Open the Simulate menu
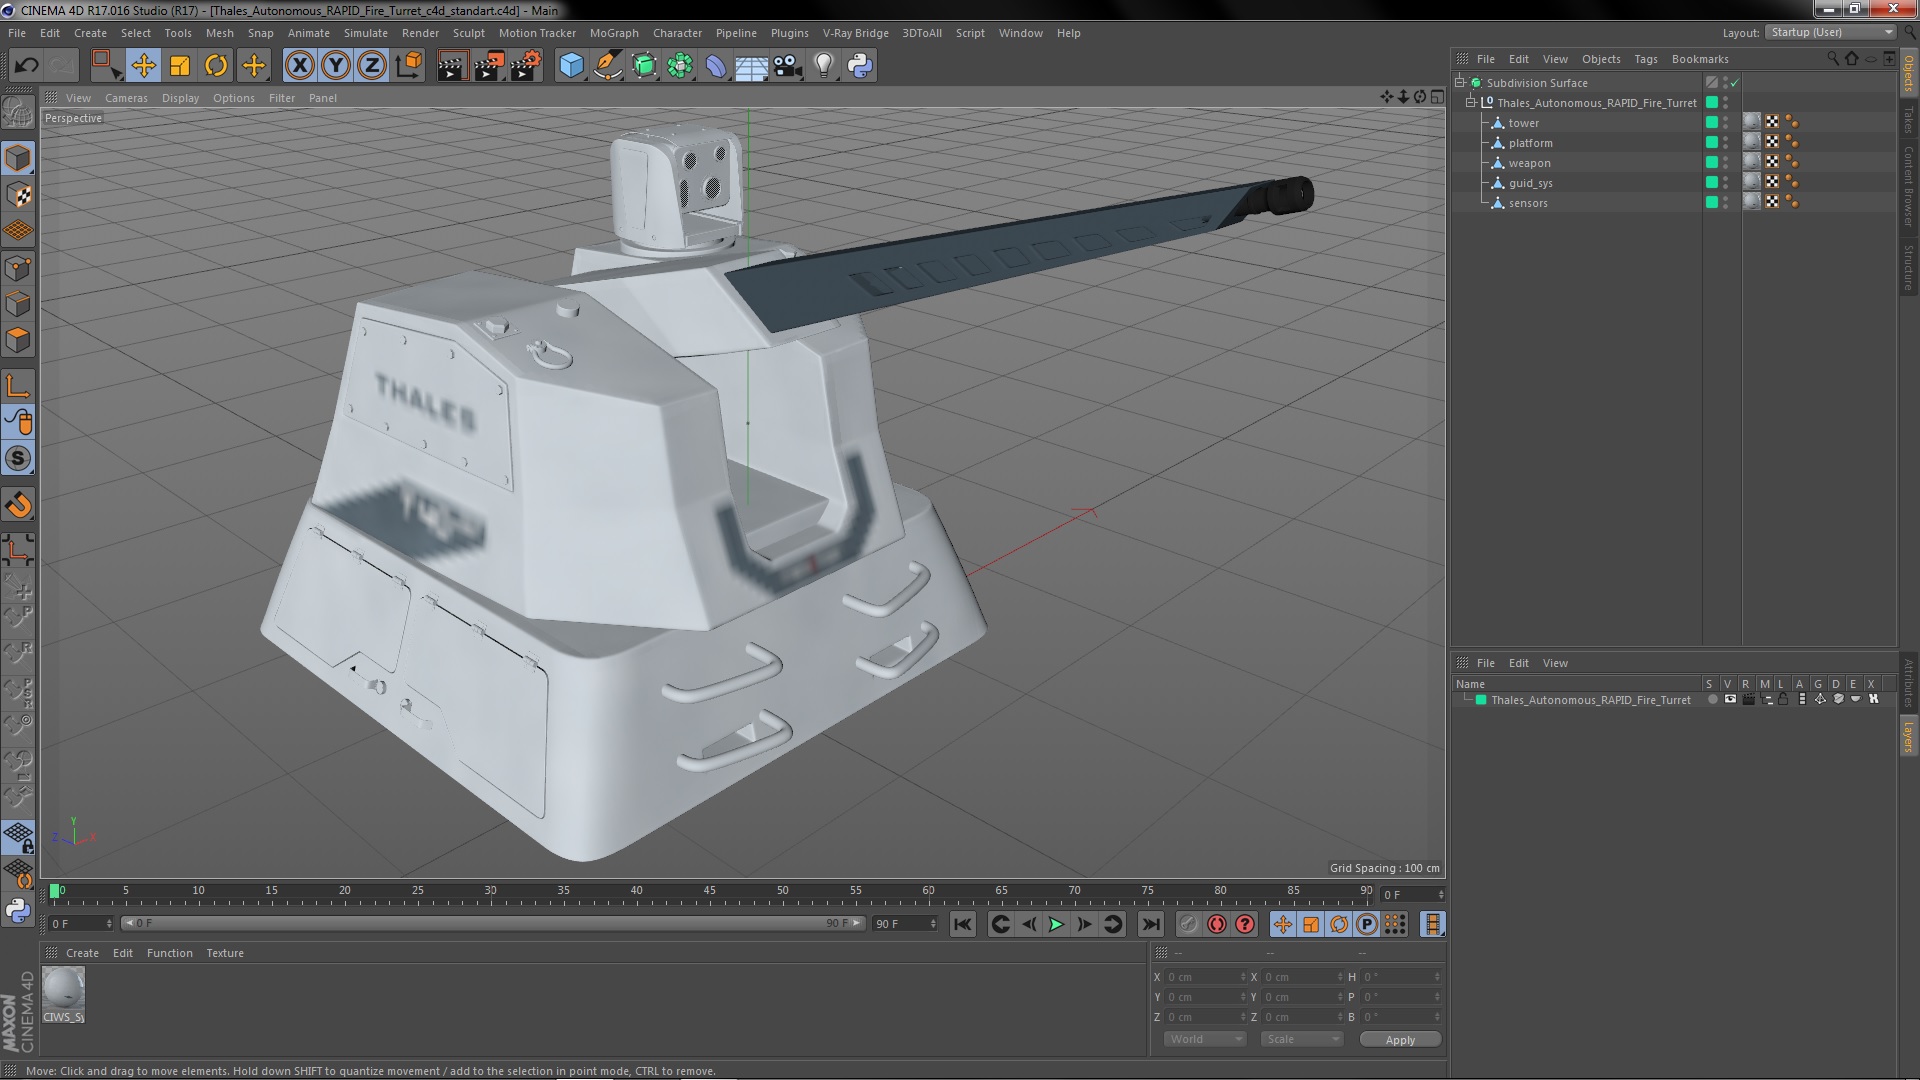The image size is (1920, 1080). pyautogui.click(x=364, y=32)
